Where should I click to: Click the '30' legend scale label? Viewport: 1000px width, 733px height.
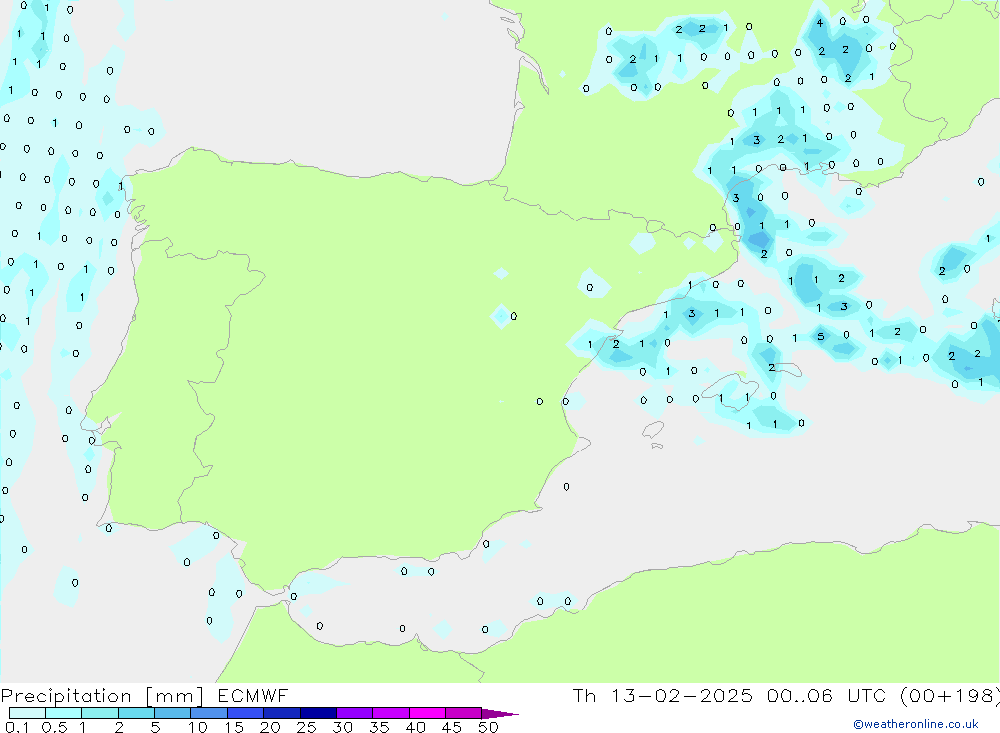pyautogui.click(x=342, y=727)
